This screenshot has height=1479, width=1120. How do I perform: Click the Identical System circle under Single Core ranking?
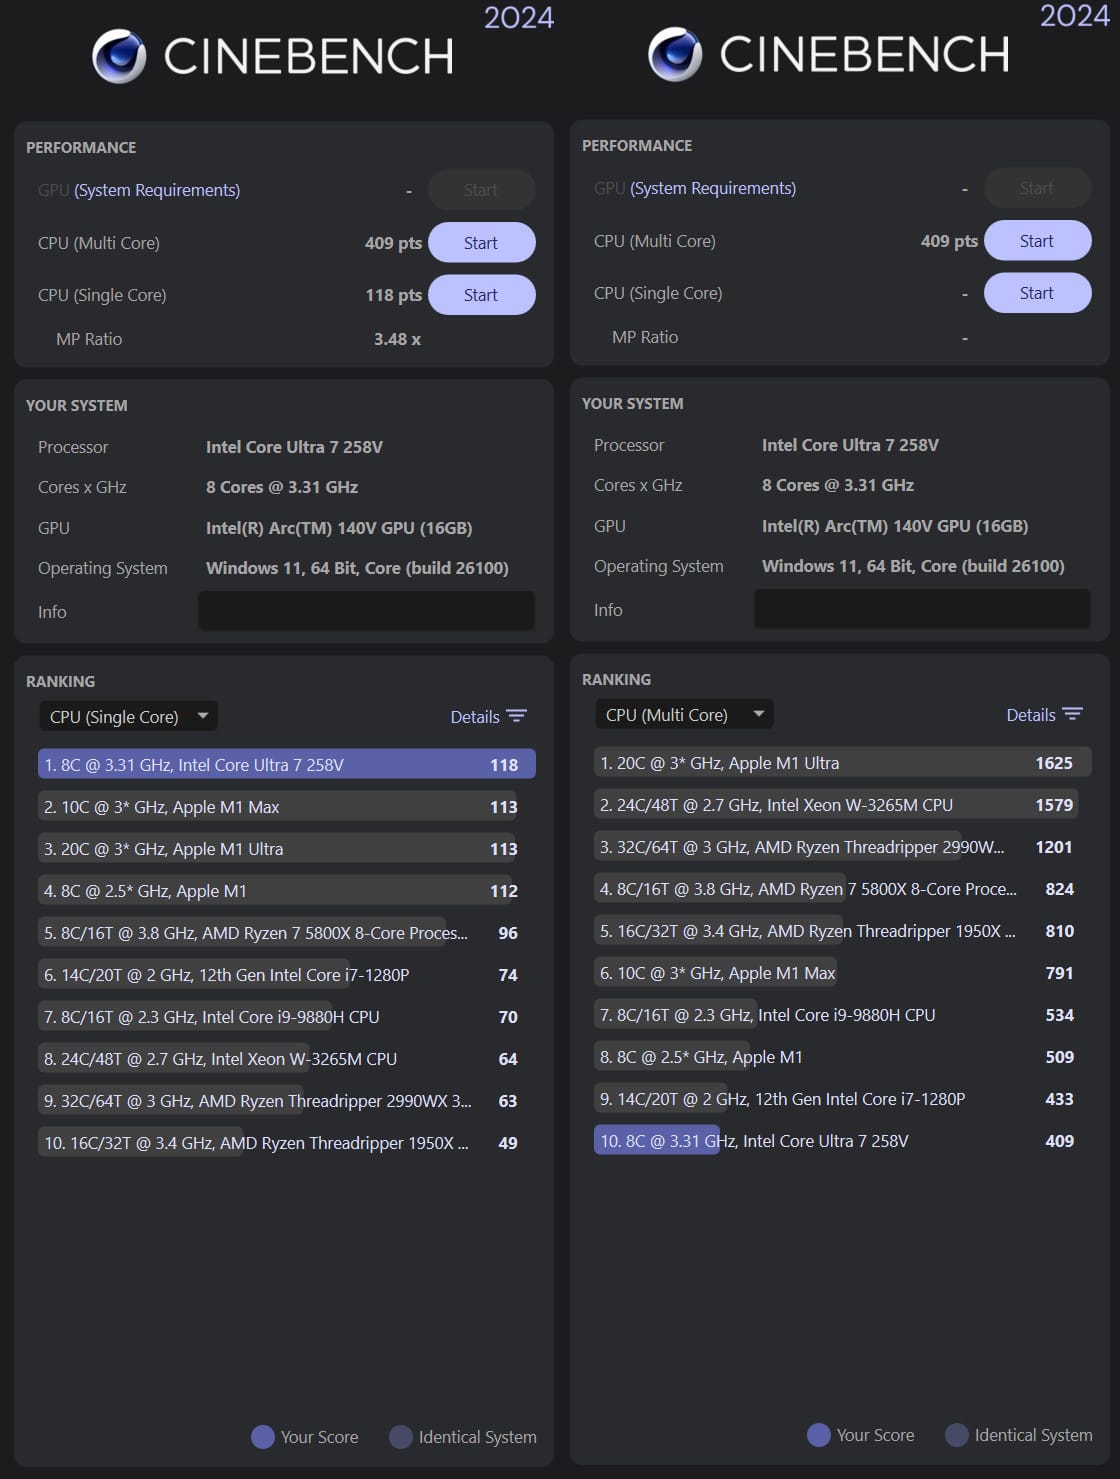tap(401, 1437)
